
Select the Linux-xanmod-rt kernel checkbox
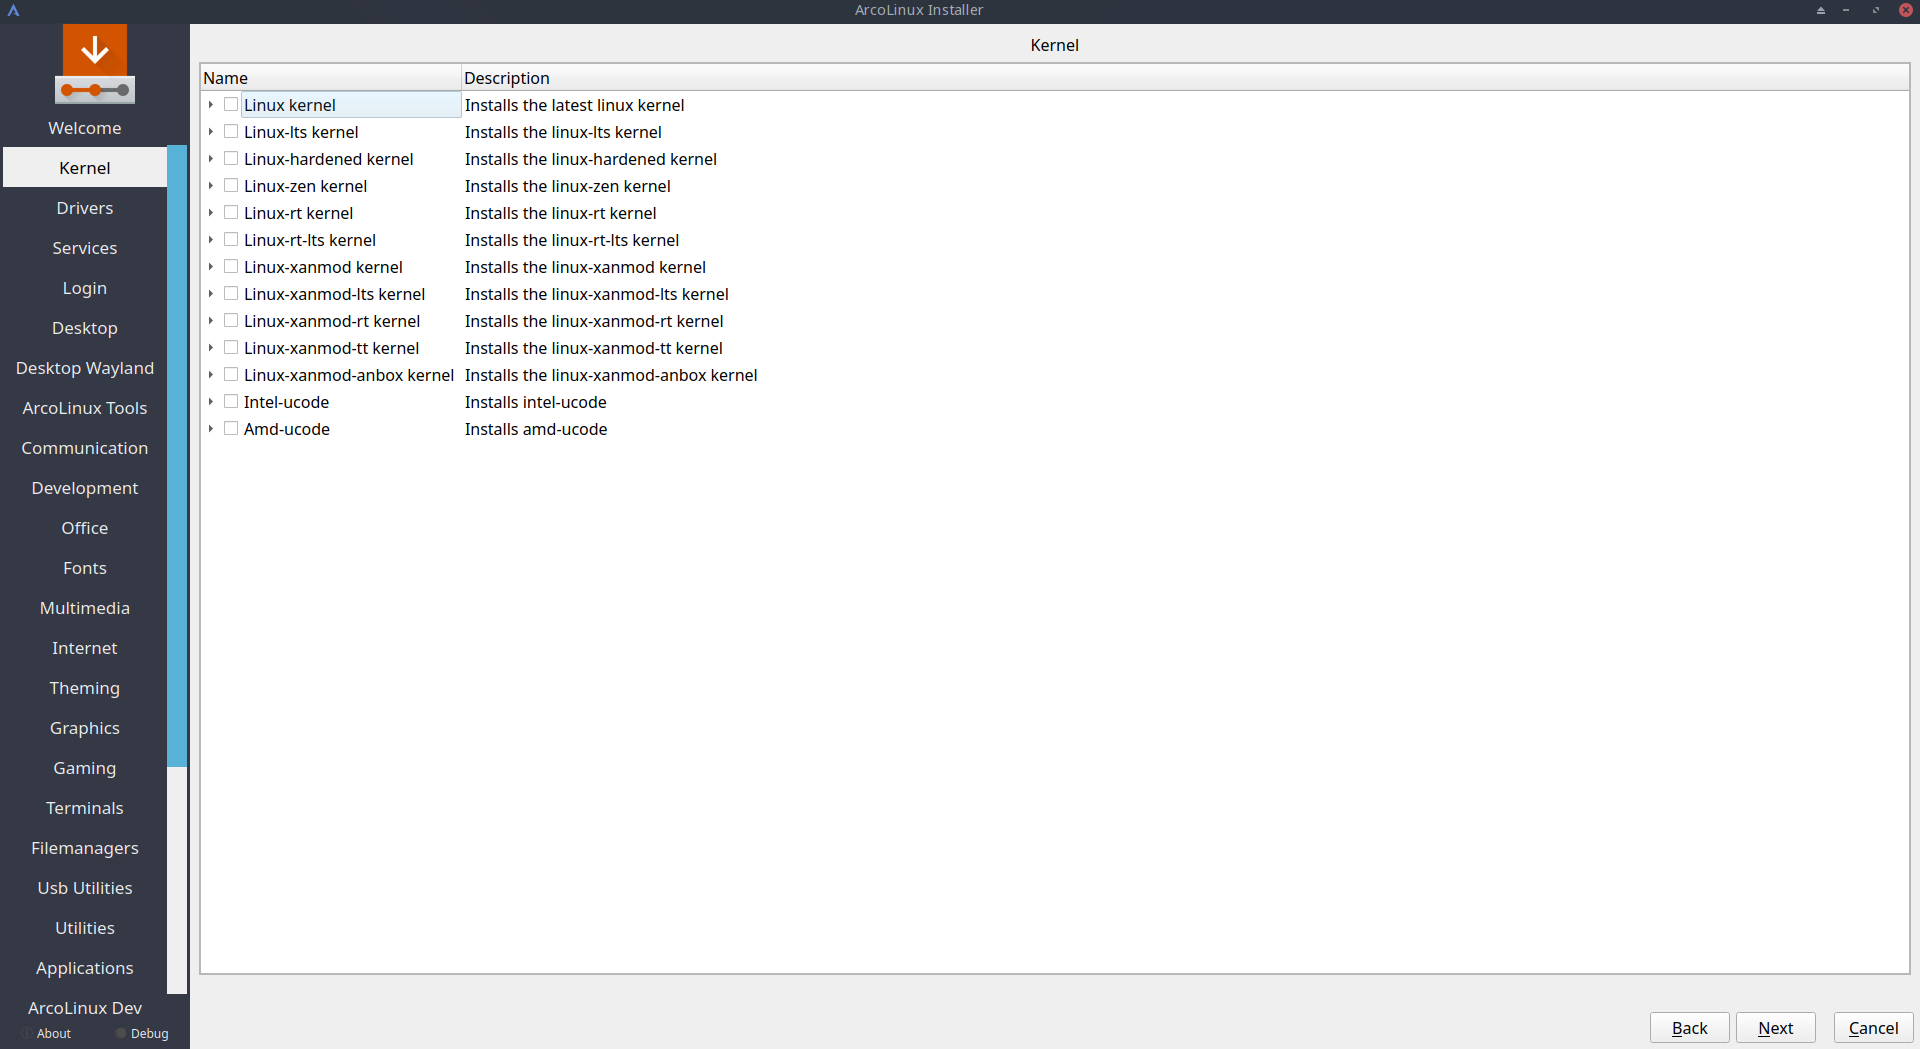pos(231,321)
